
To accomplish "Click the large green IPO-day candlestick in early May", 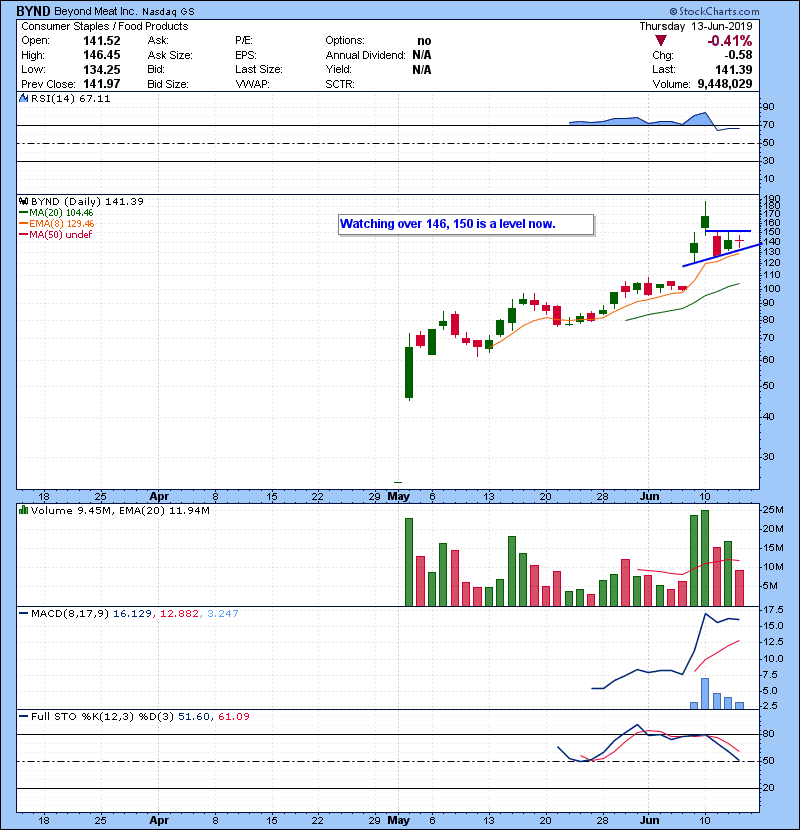I will (409, 373).
